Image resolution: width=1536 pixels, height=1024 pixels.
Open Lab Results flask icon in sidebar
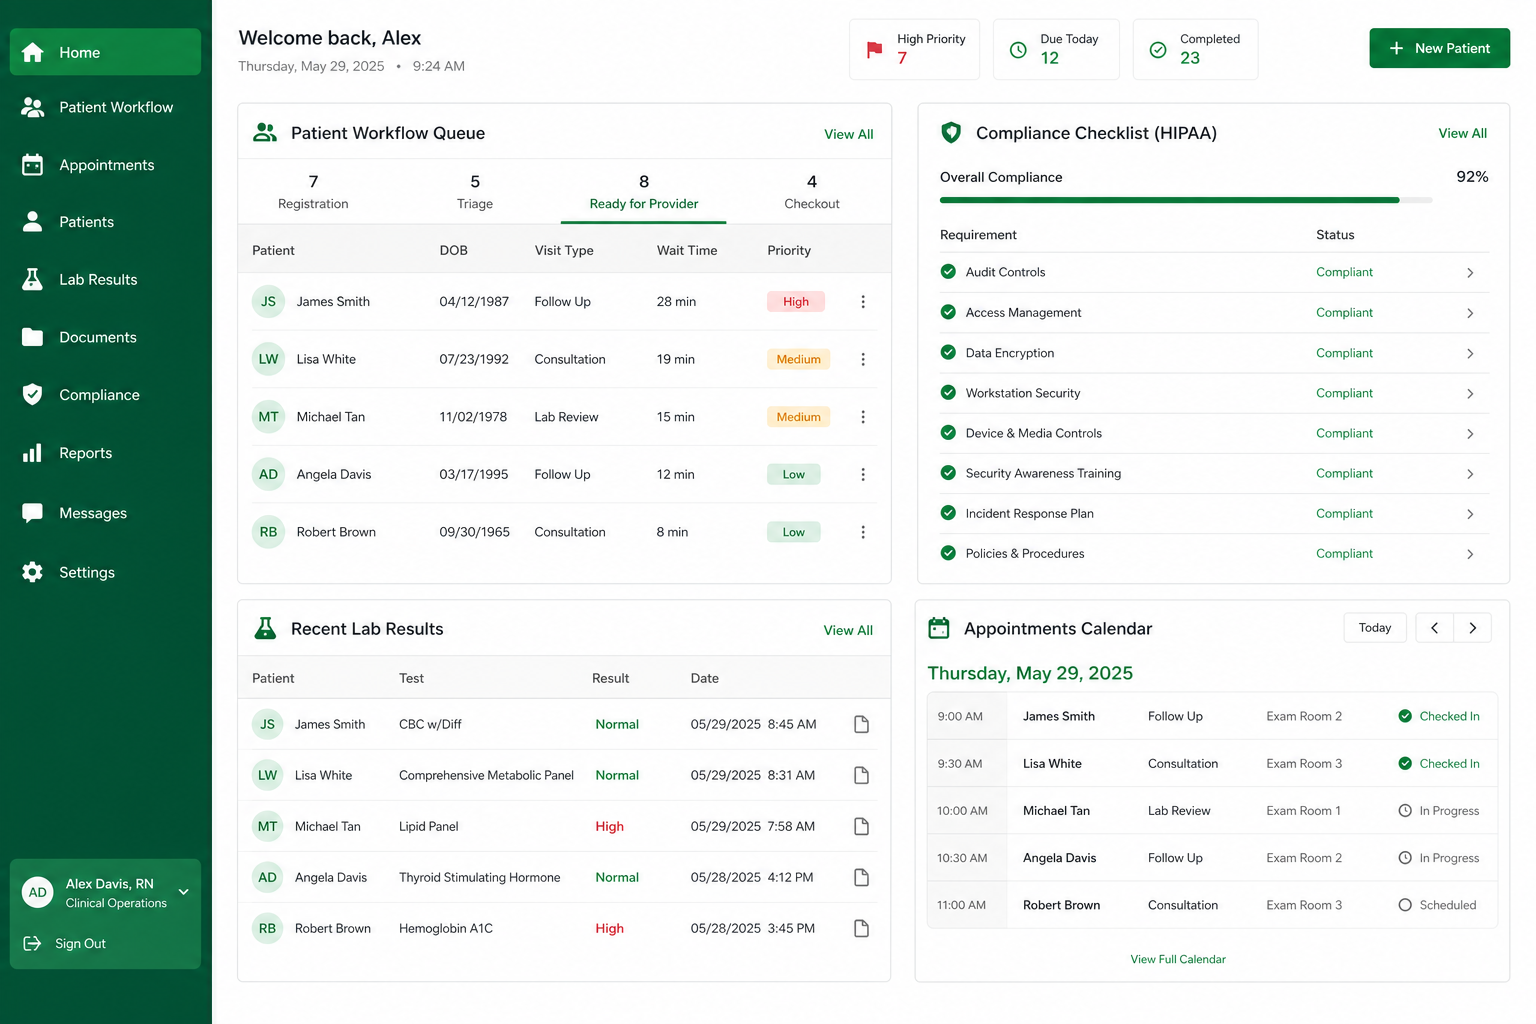[x=33, y=279]
